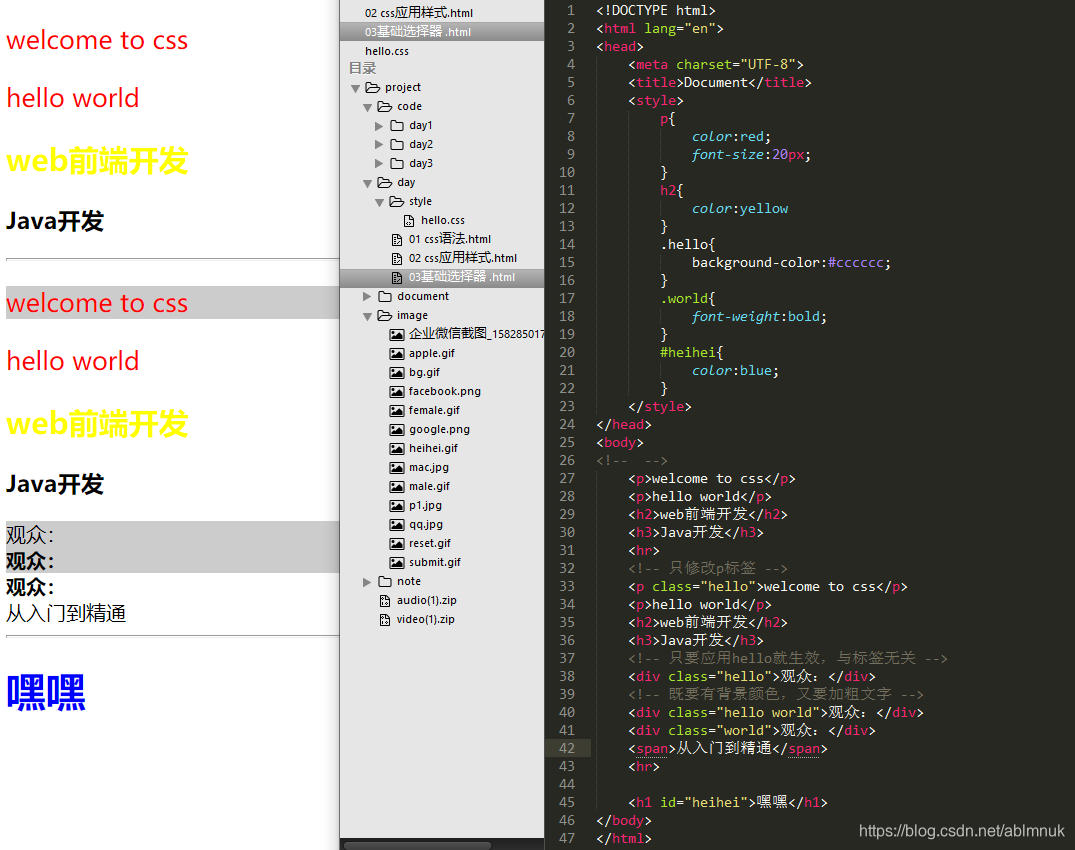Click the mac.jpg image icon

[397, 468]
